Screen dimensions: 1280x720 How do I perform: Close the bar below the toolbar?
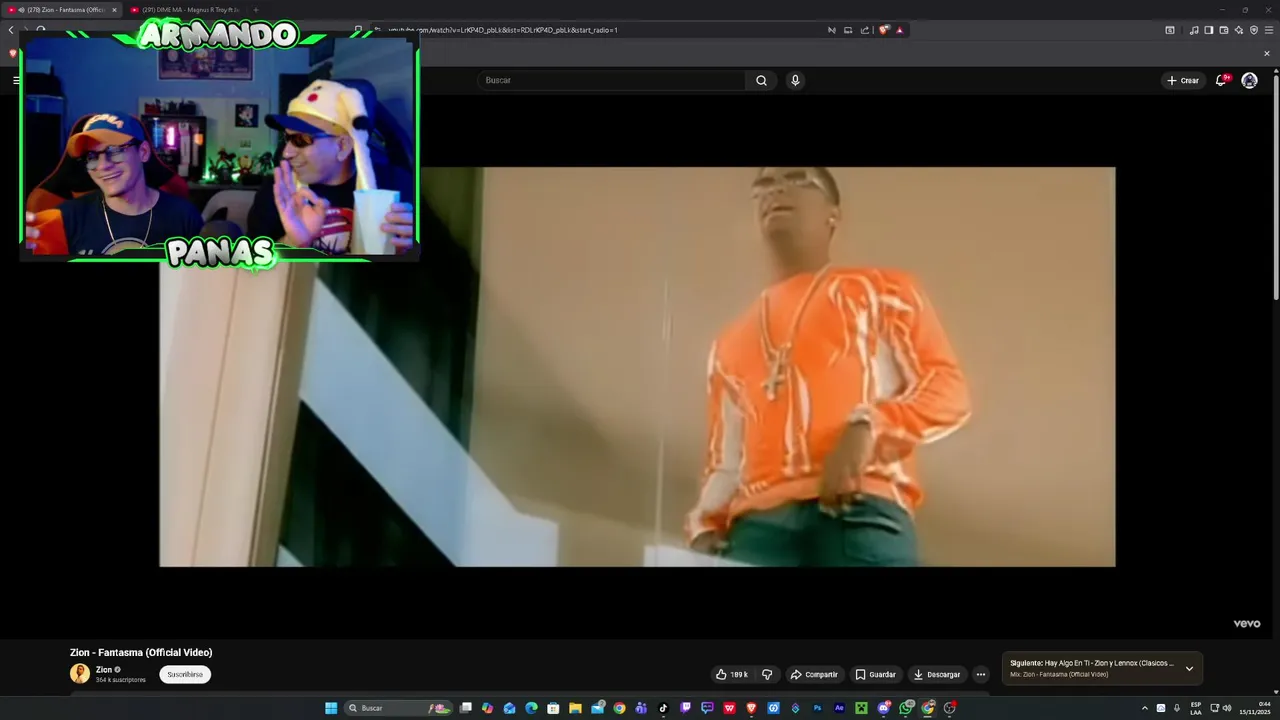click(1267, 53)
